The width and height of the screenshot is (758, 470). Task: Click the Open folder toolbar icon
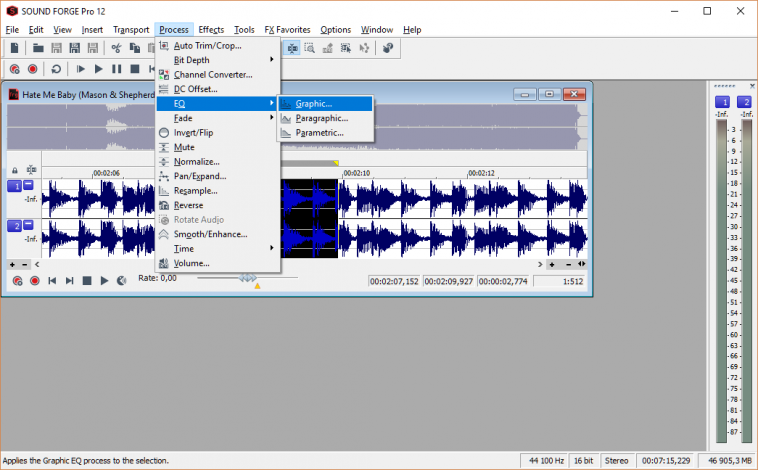click(38, 47)
